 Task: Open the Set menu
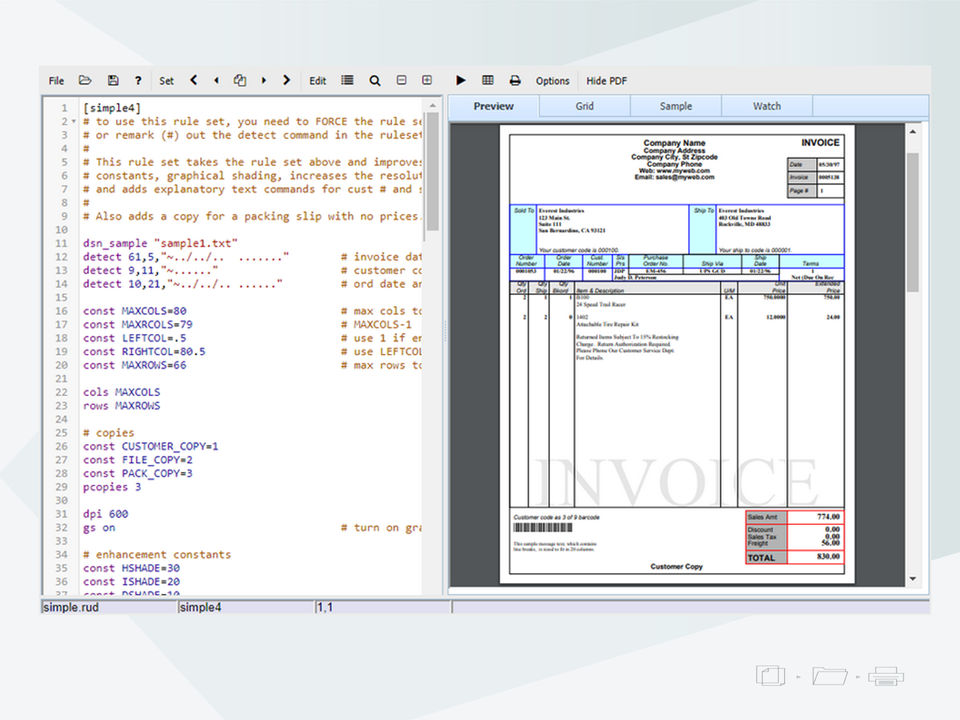point(166,81)
